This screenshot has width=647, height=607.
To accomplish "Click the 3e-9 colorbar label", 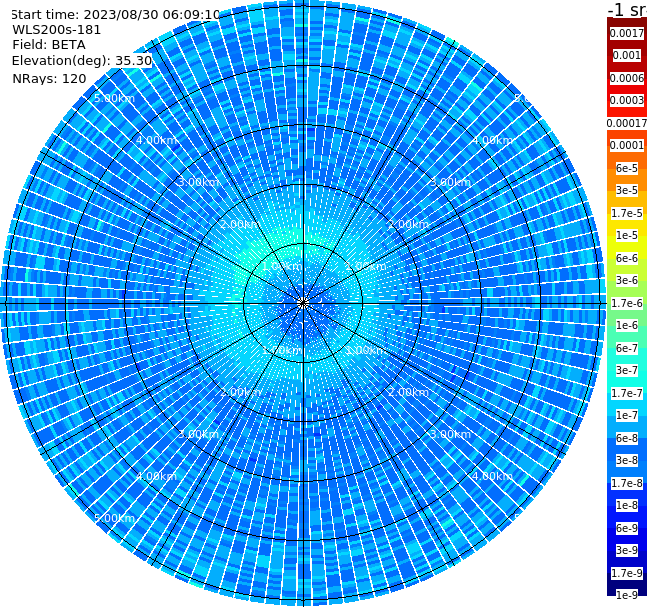I will tap(627, 550).
